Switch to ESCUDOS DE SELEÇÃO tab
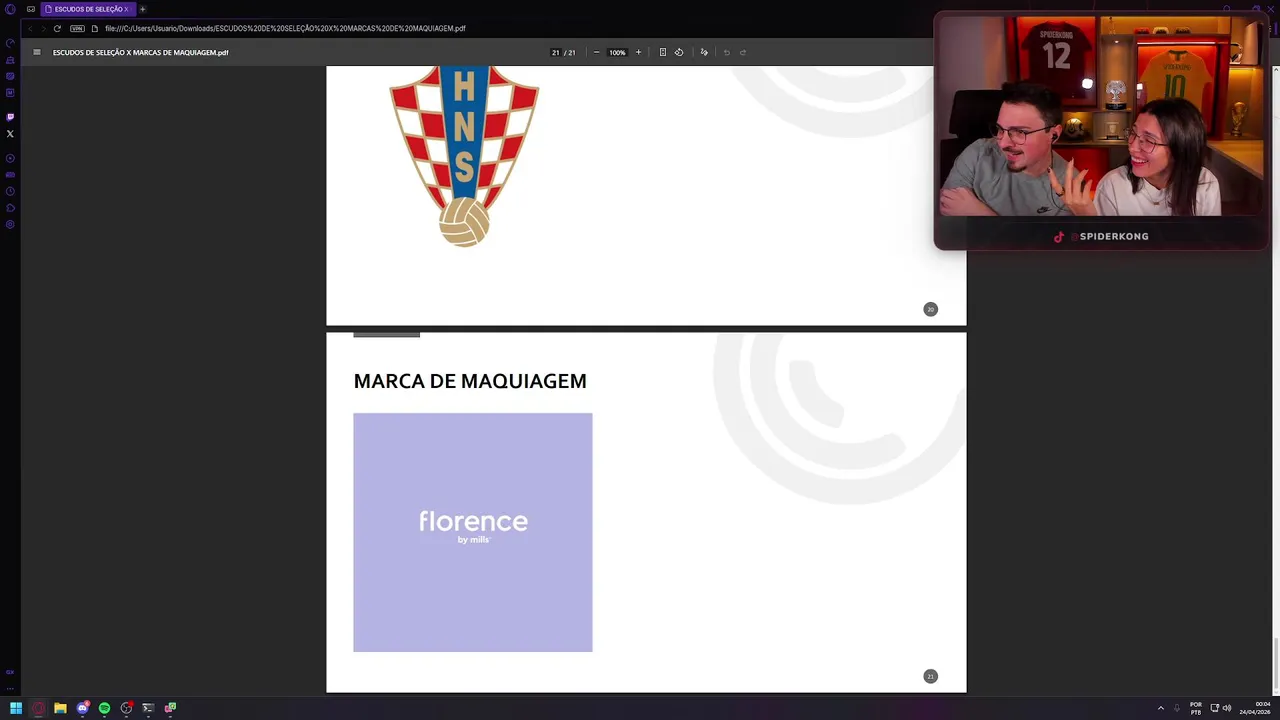 click(x=87, y=9)
